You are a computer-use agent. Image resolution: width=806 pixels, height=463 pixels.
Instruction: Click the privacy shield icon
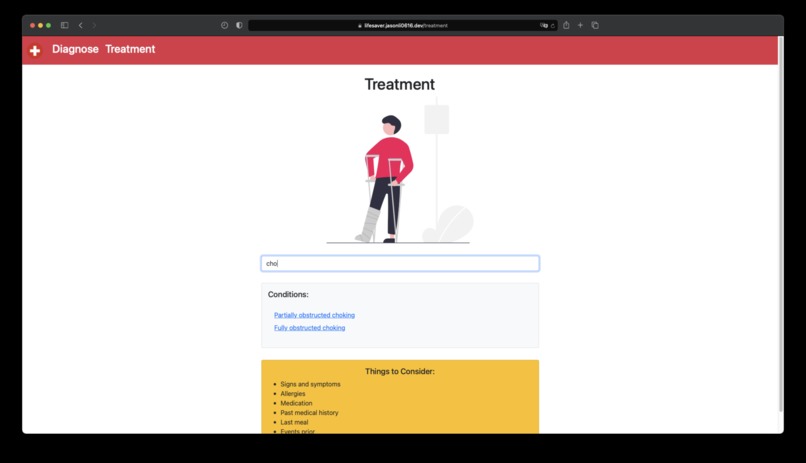click(239, 25)
